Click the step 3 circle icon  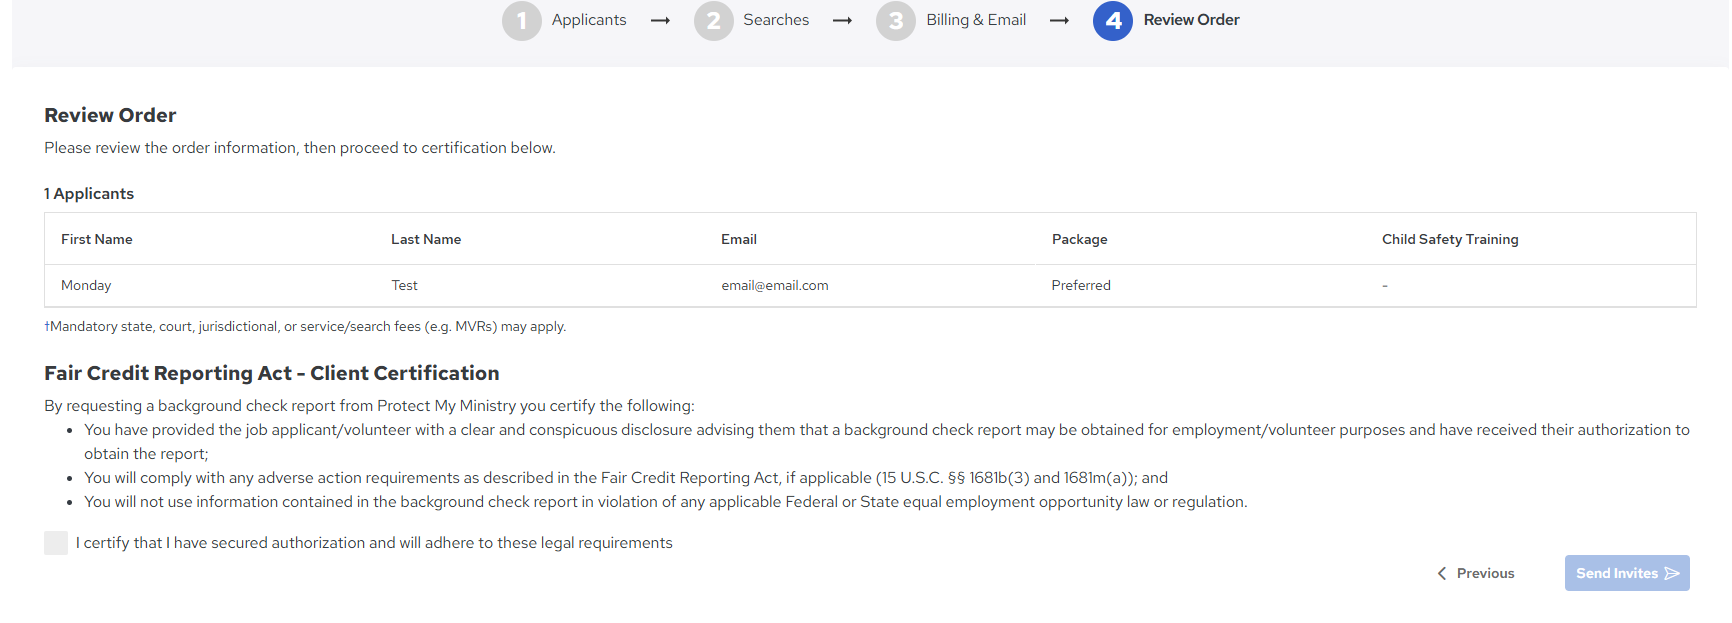(895, 20)
